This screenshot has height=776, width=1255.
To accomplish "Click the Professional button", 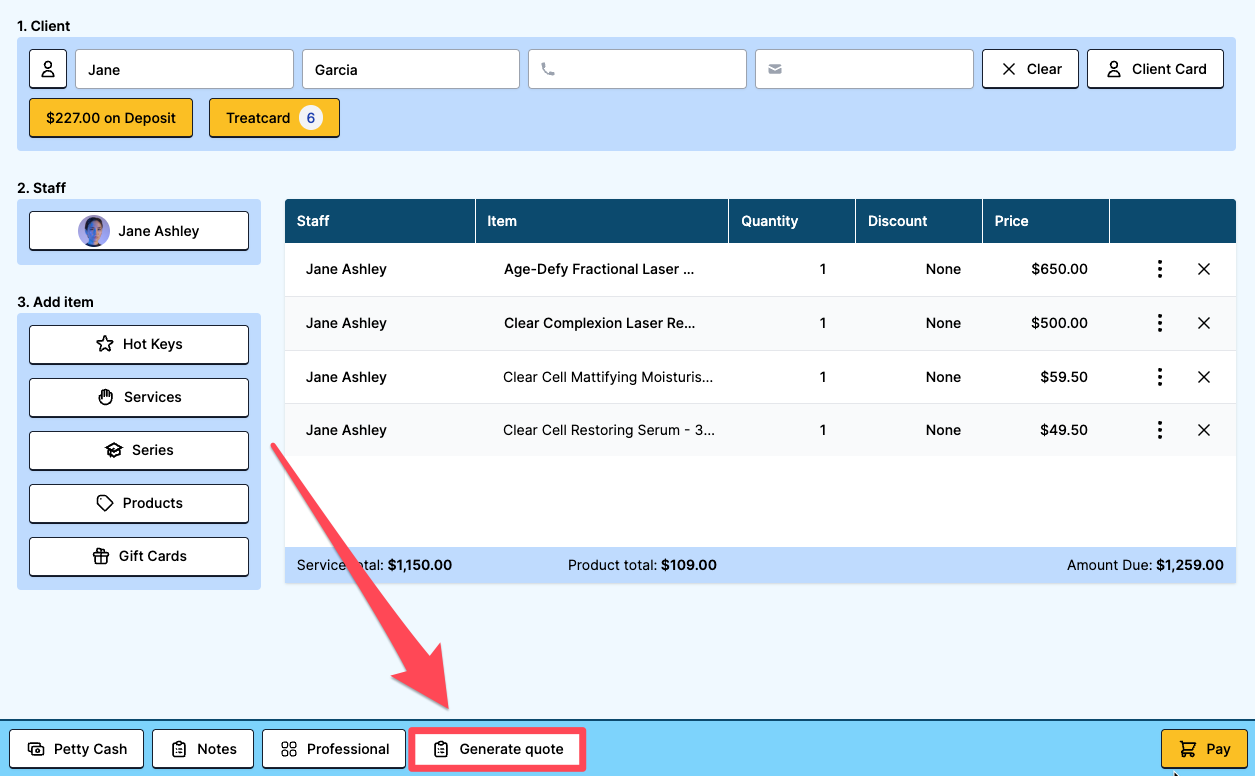I will 334,749.
